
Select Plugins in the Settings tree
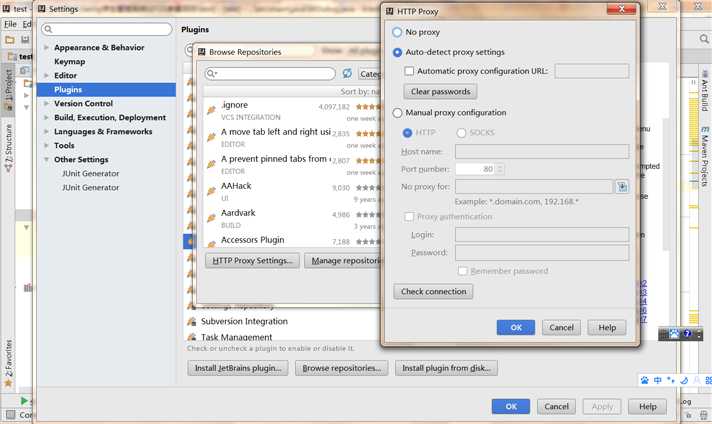[106, 90]
